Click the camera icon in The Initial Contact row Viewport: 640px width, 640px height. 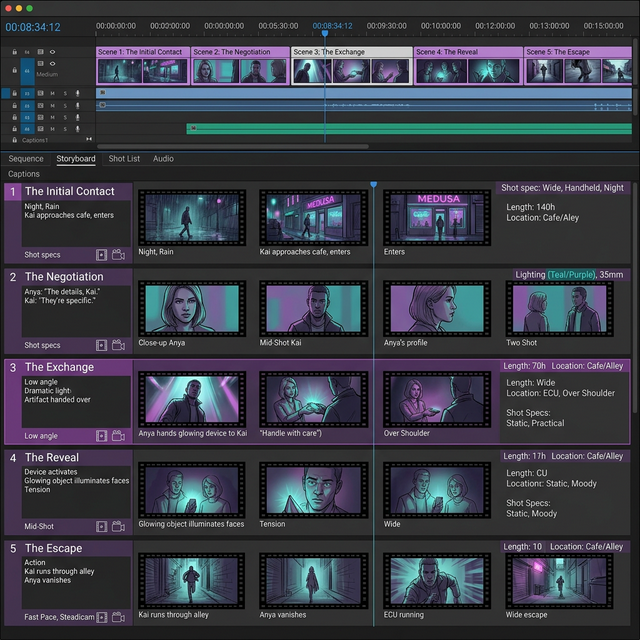(x=118, y=255)
